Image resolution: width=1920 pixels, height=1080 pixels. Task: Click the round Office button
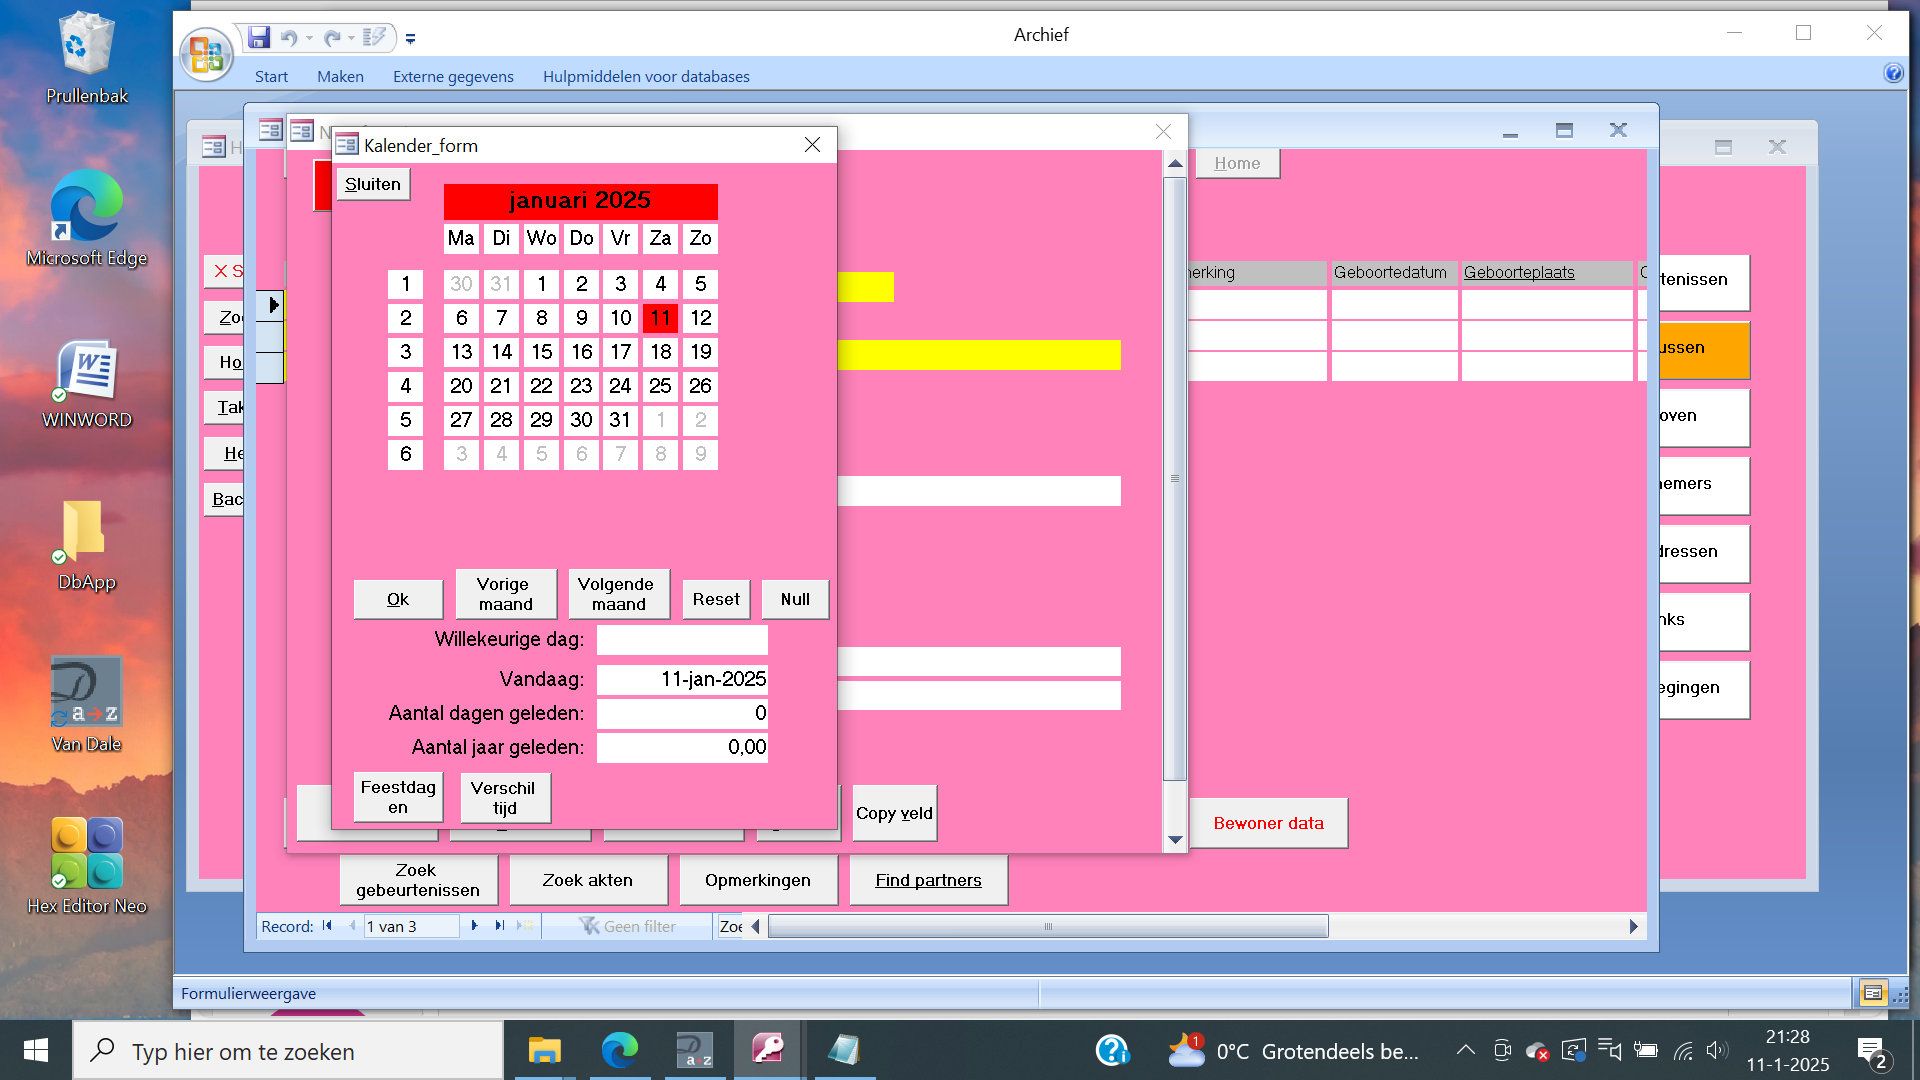[x=206, y=53]
